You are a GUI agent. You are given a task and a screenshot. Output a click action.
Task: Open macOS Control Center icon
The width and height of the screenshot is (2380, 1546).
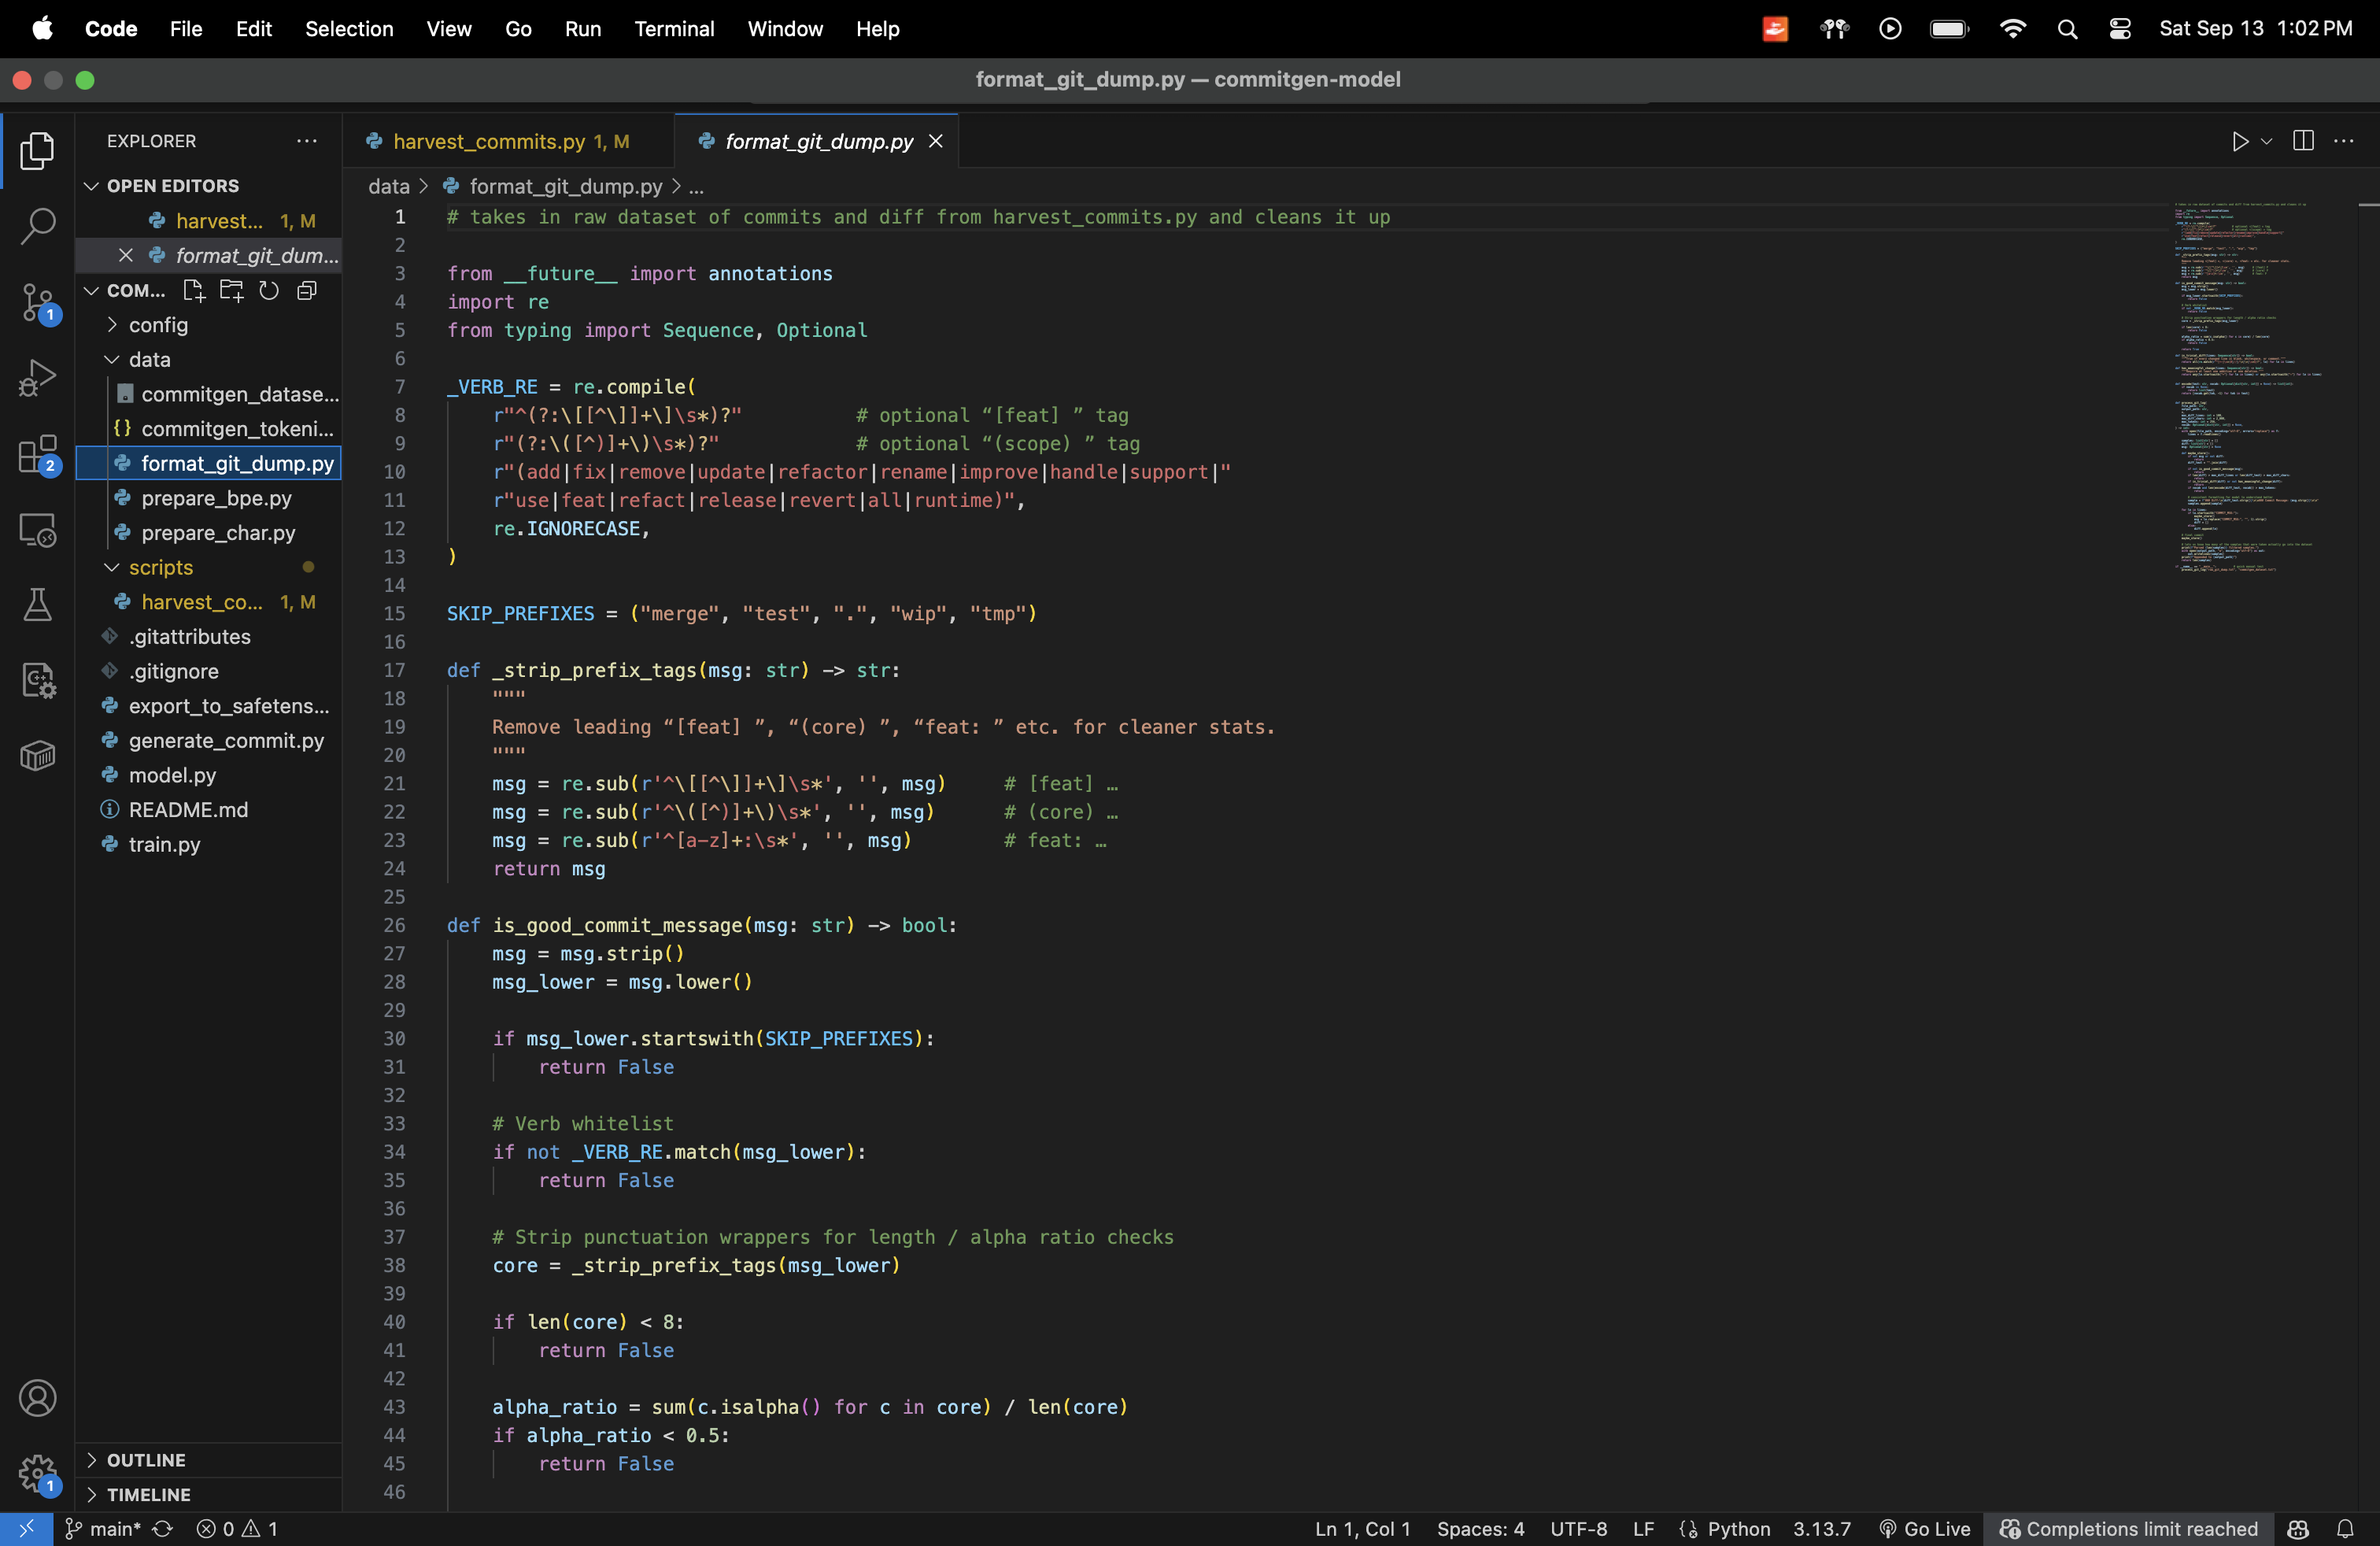pyautogui.click(x=2120, y=29)
